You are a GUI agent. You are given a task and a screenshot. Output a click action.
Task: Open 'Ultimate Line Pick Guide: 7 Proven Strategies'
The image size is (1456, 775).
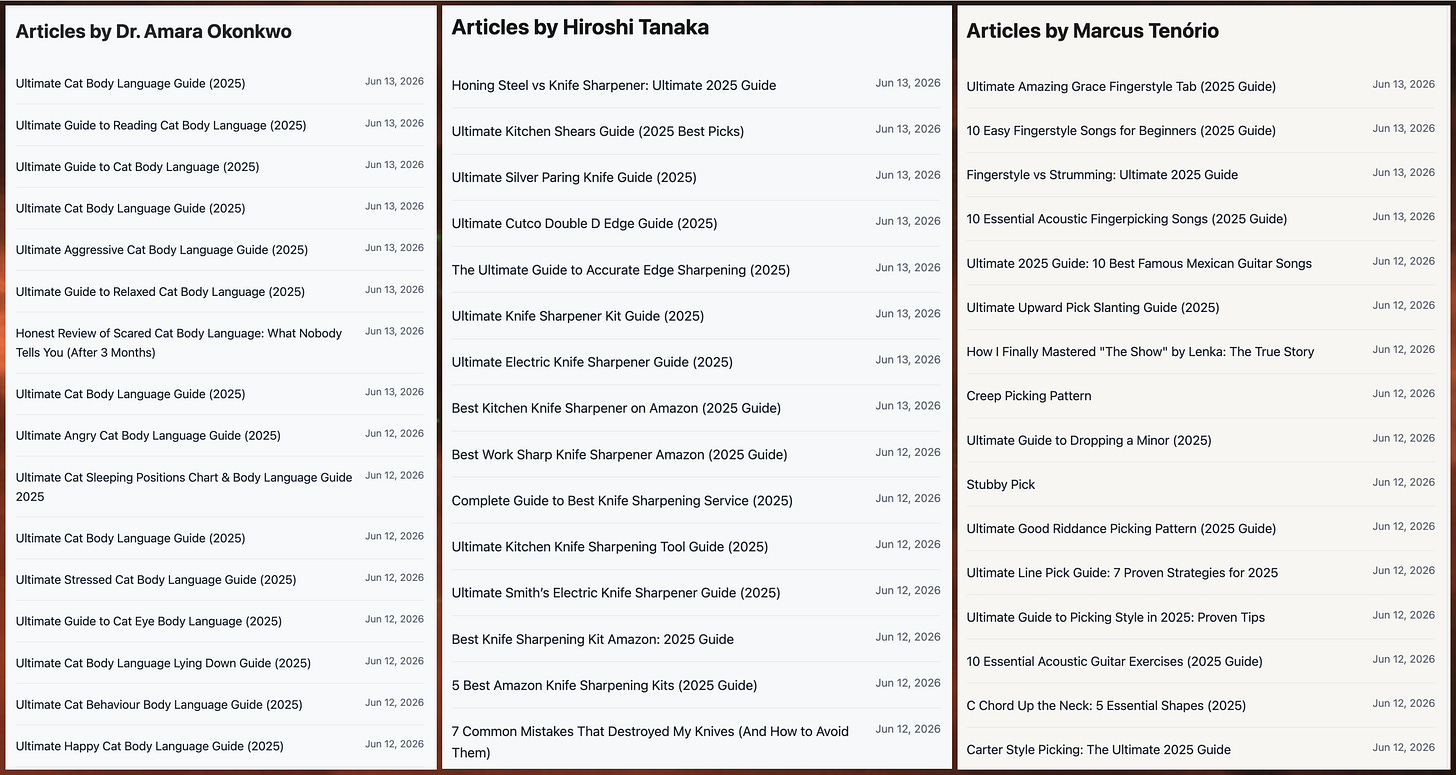click(1122, 573)
